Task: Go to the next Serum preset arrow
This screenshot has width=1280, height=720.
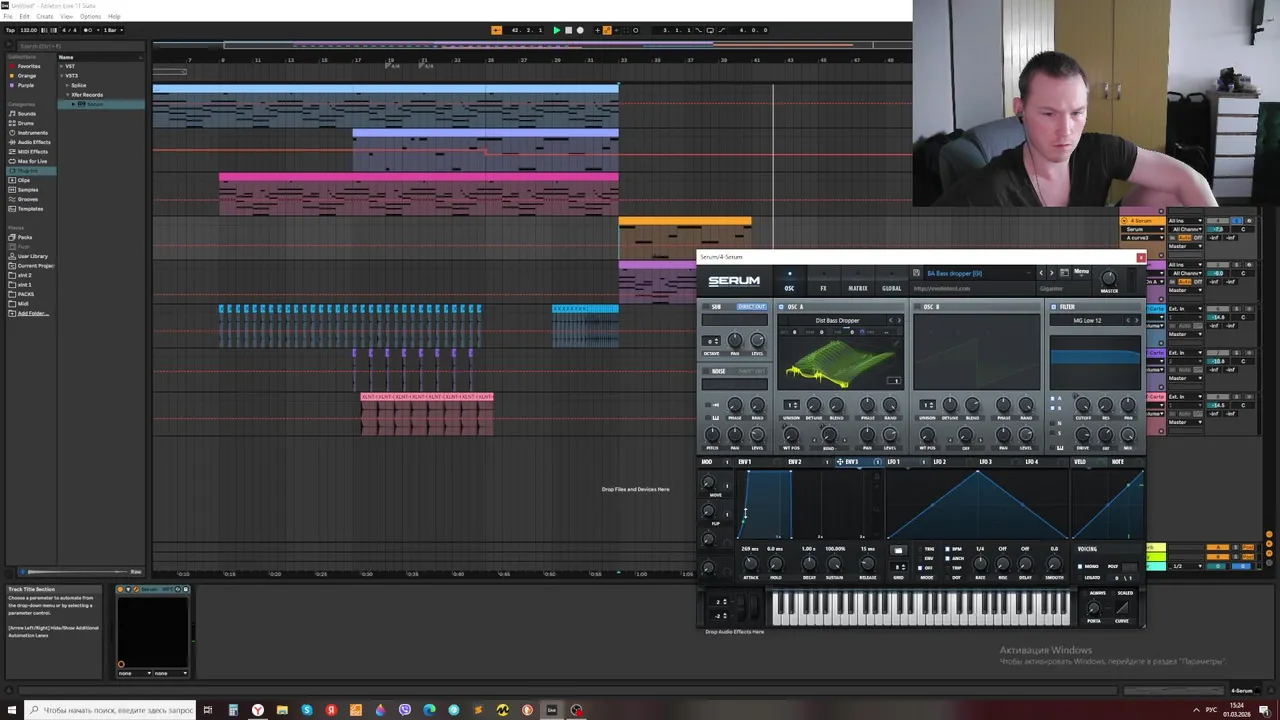Action: tap(1051, 273)
